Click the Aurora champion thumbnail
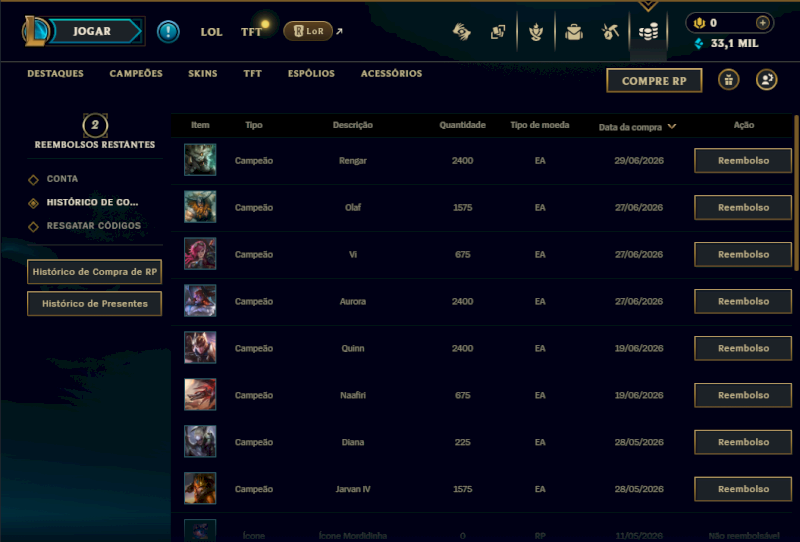This screenshot has width=800, height=542. [x=200, y=301]
